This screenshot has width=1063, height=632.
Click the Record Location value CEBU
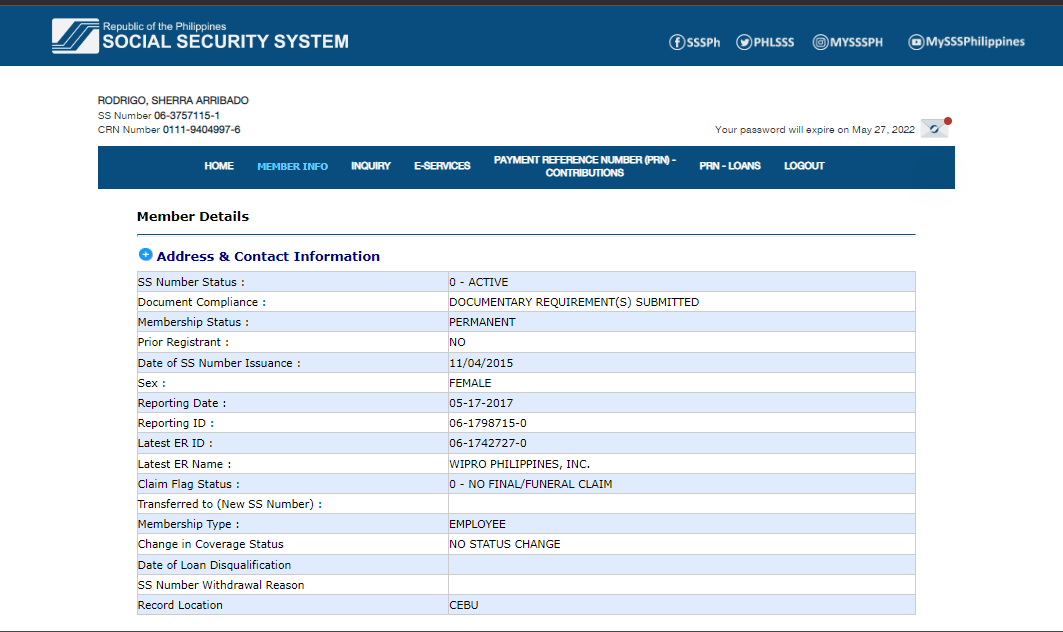tap(464, 605)
